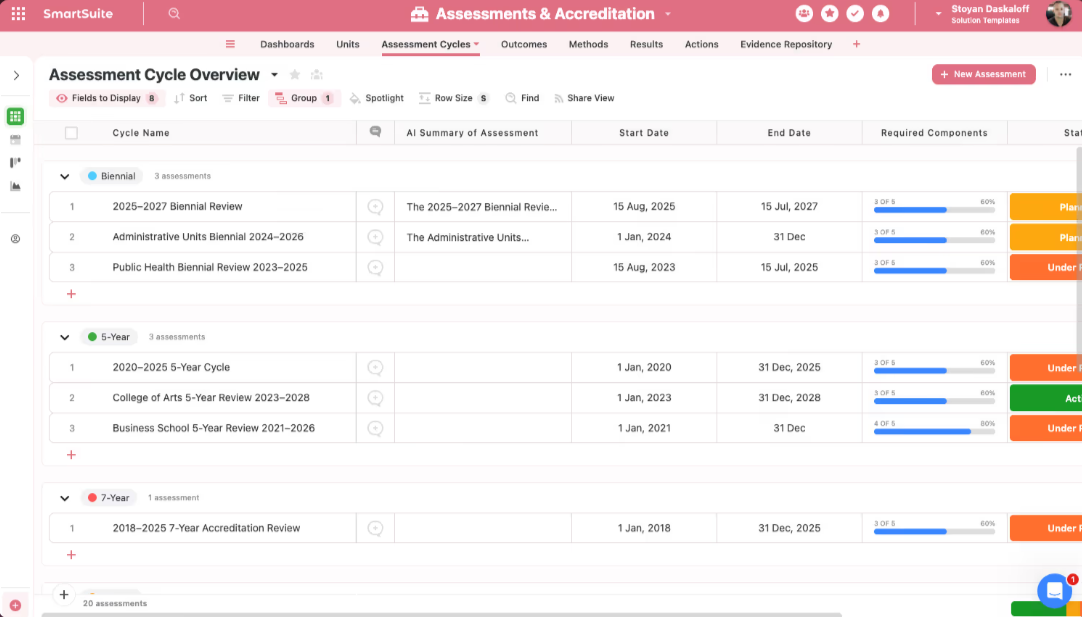Switch to the Actions tab

(702, 44)
